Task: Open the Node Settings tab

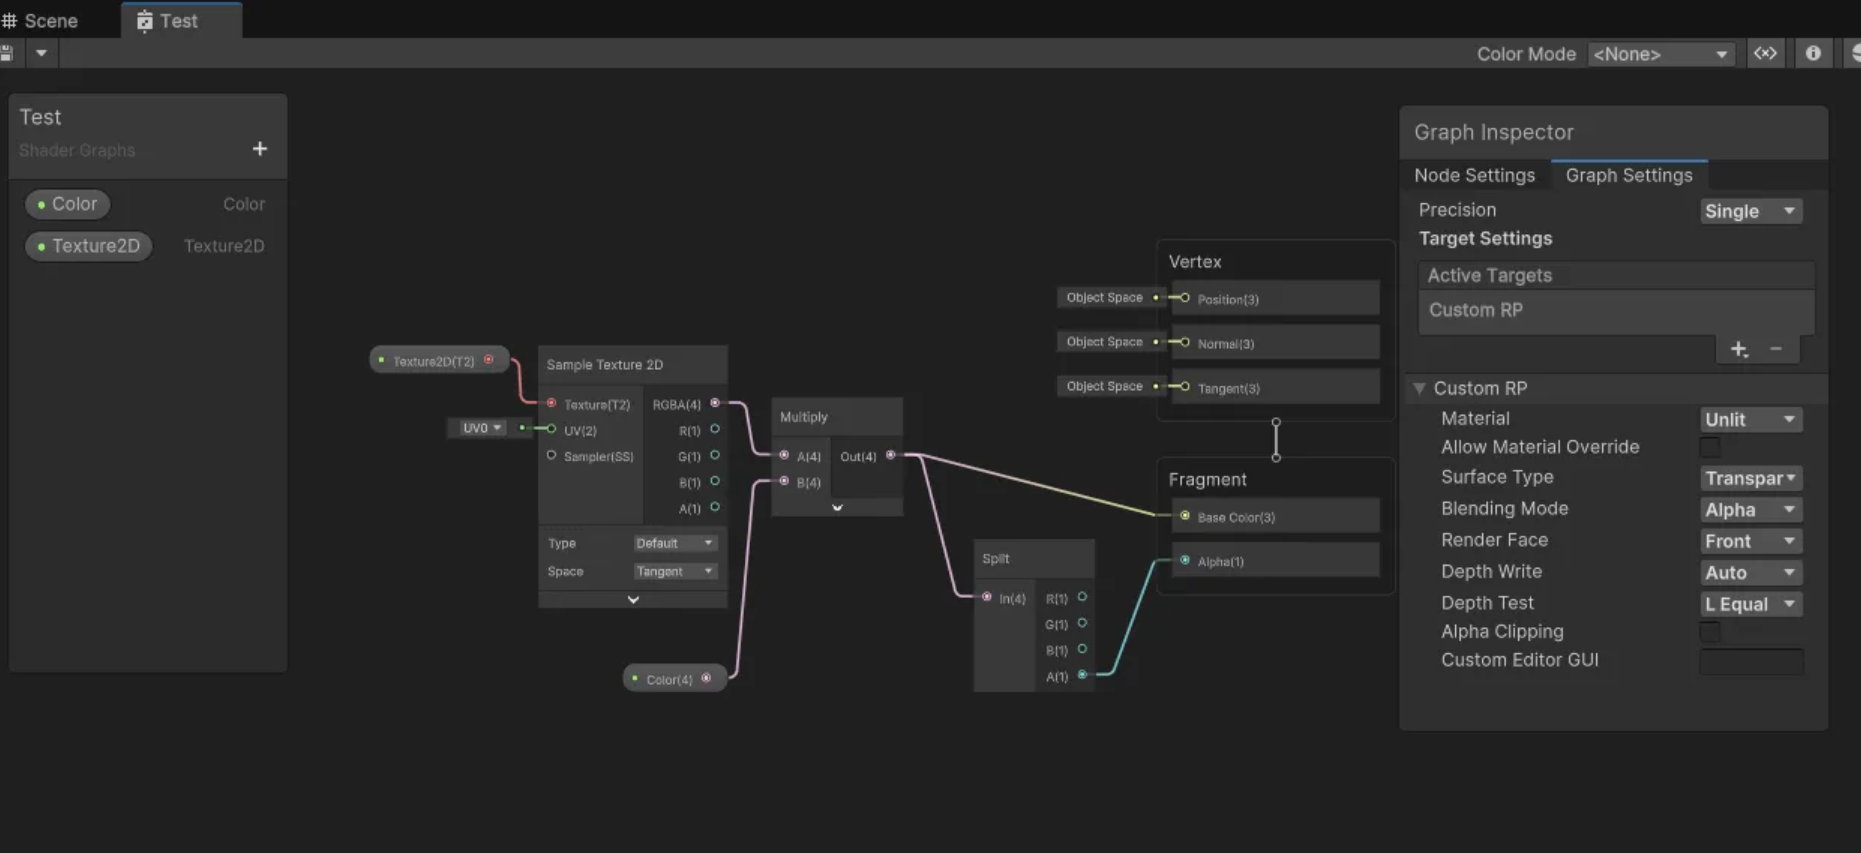Action: pyautogui.click(x=1474, y=175)
